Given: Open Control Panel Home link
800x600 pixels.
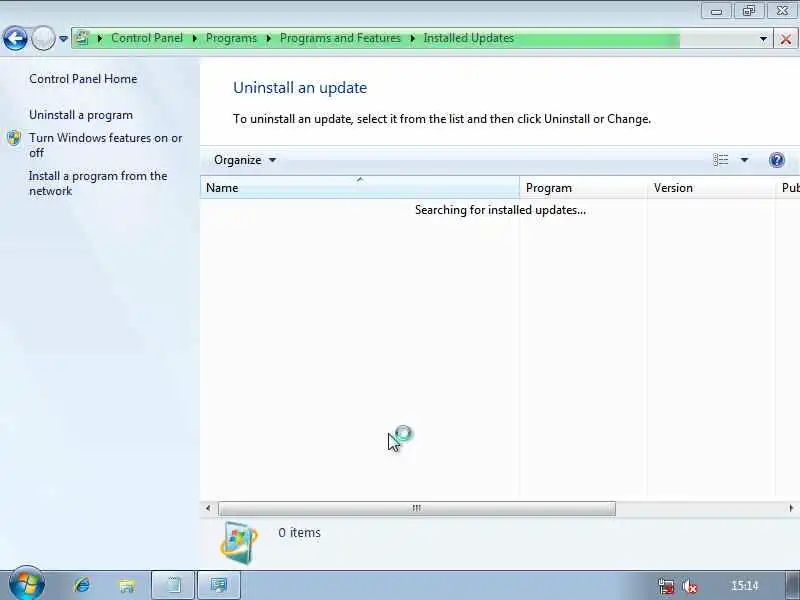Looking at the screenshot, I should [x=83, y=79].
